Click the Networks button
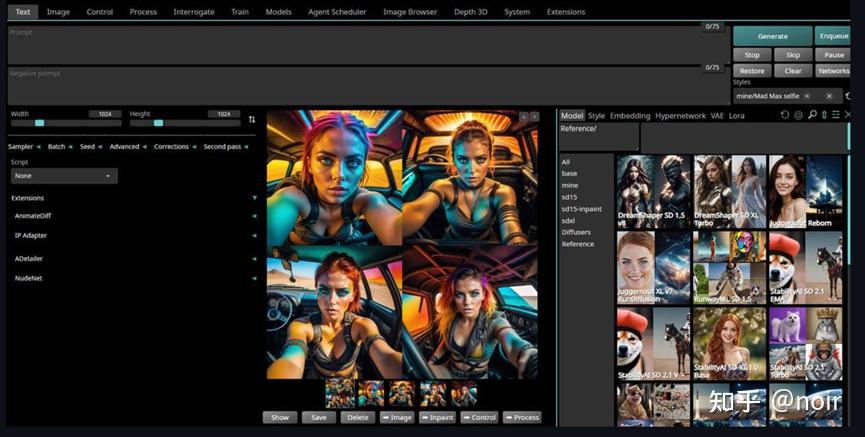The width and height of the screenshot is (865, 437). point(834,71)
